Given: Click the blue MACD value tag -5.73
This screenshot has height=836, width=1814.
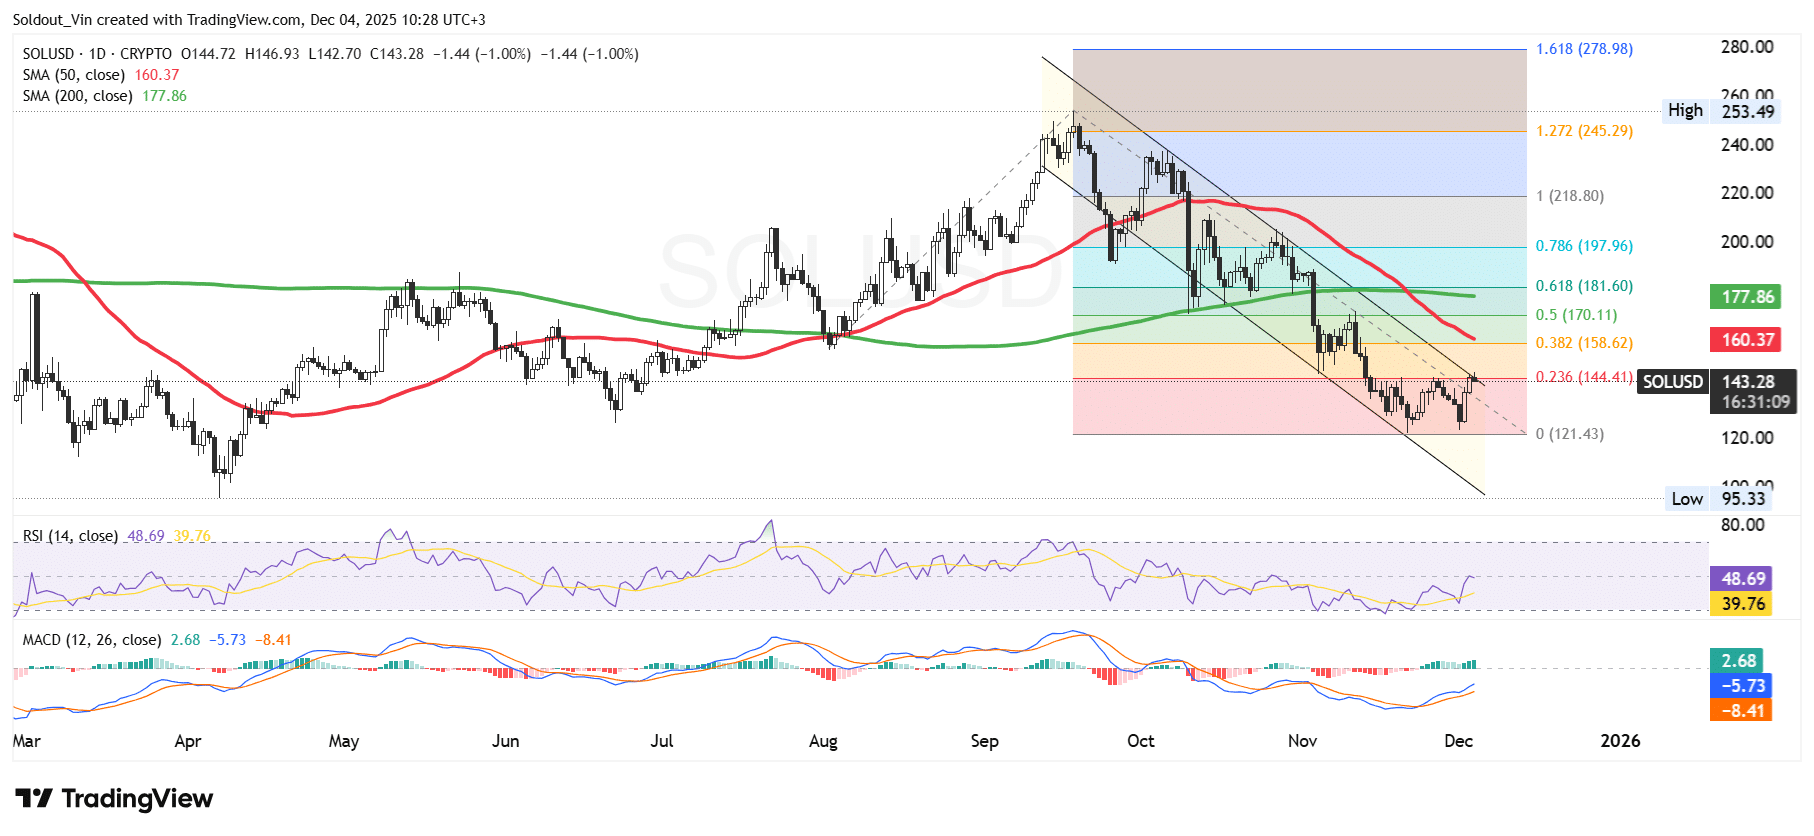Looking at the screenshot, I should [x=1742, y=686].
